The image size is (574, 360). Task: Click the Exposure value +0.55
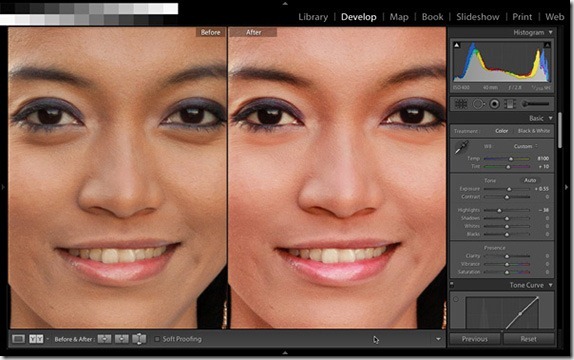click(542, 189)
